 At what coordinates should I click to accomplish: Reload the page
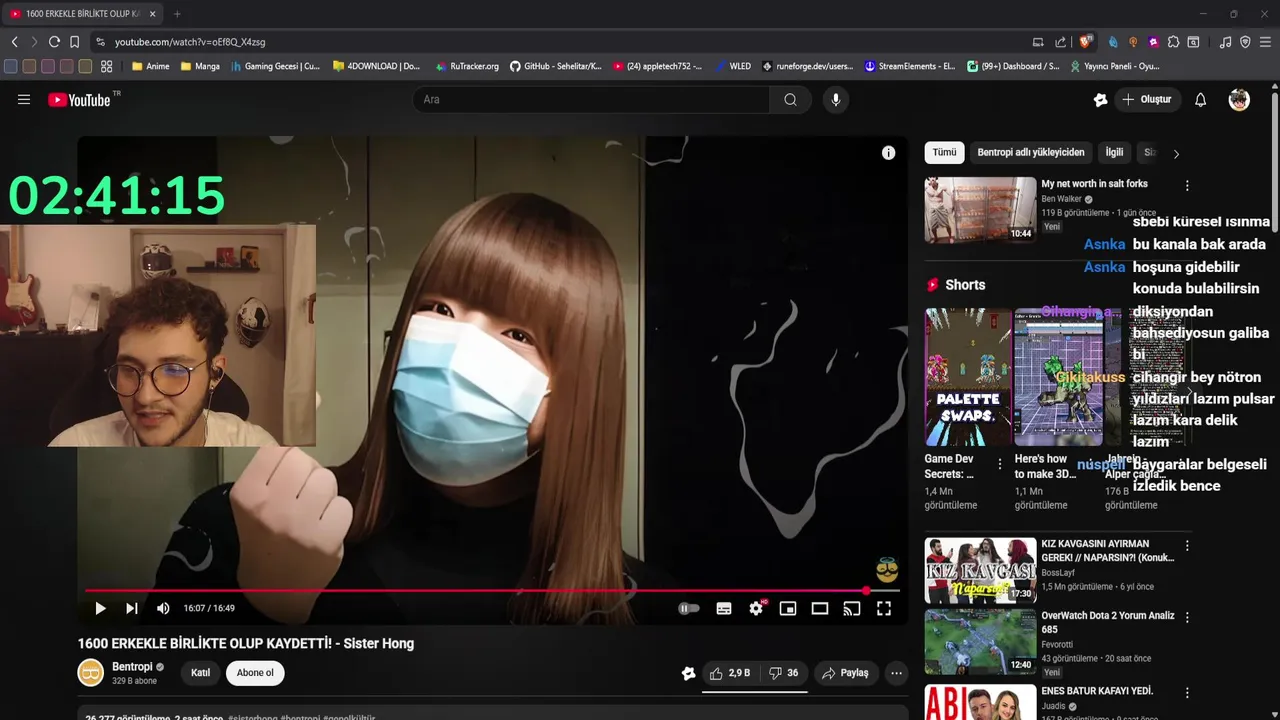click(55, 42)
